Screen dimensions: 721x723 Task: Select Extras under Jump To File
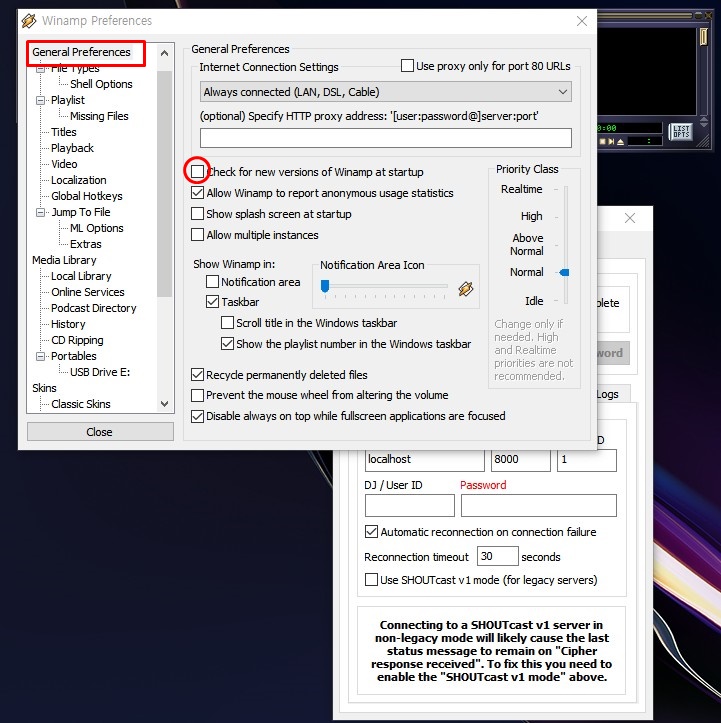coord(86,244)
